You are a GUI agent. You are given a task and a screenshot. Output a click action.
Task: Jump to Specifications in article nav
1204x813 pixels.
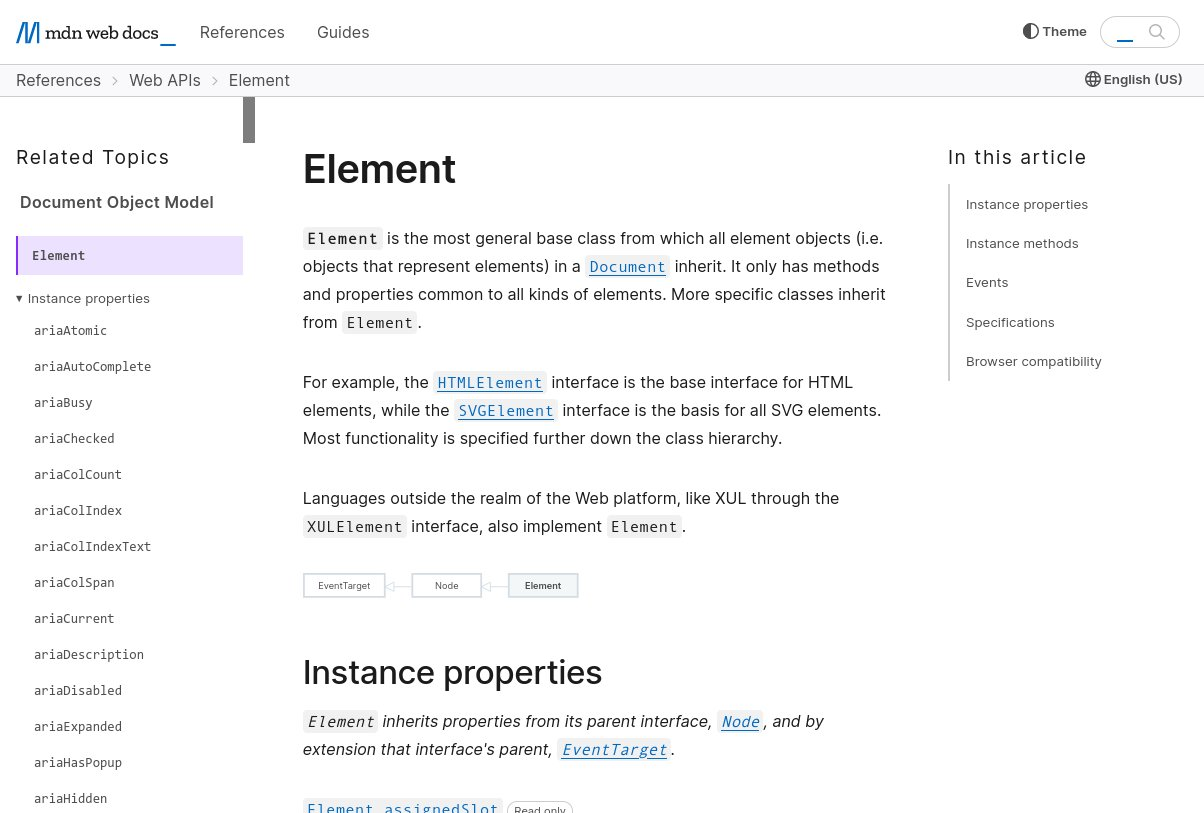(x=1010, y=322)
